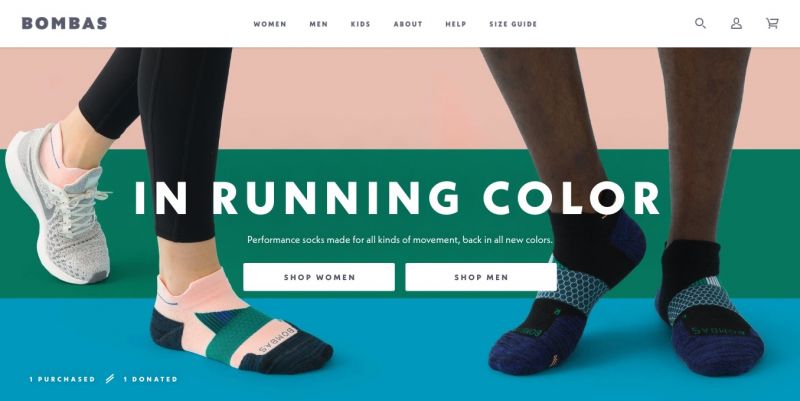800x401 pixels.
Task: Click the Shop Women button
Action: click(319, 277)
